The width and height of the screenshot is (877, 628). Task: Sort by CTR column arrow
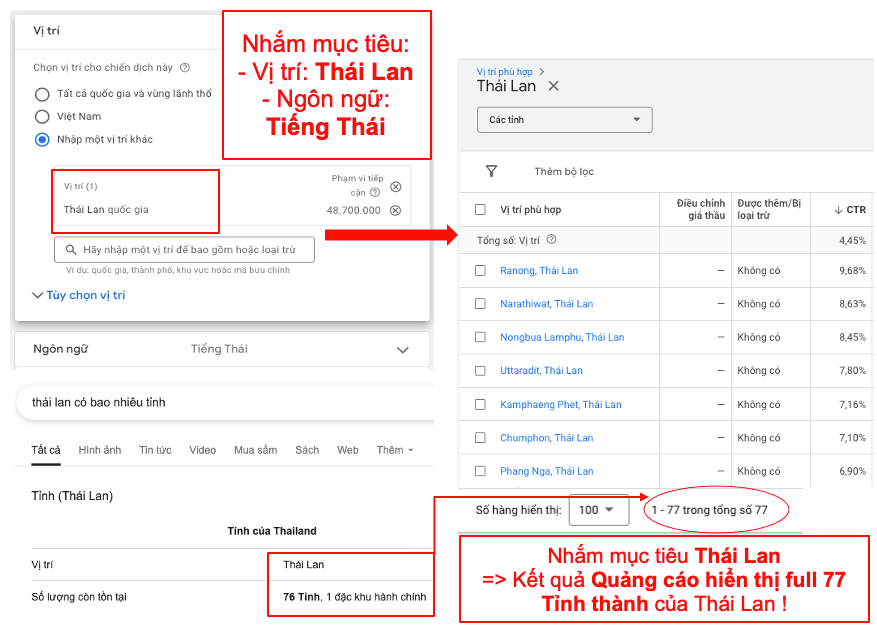838,210
